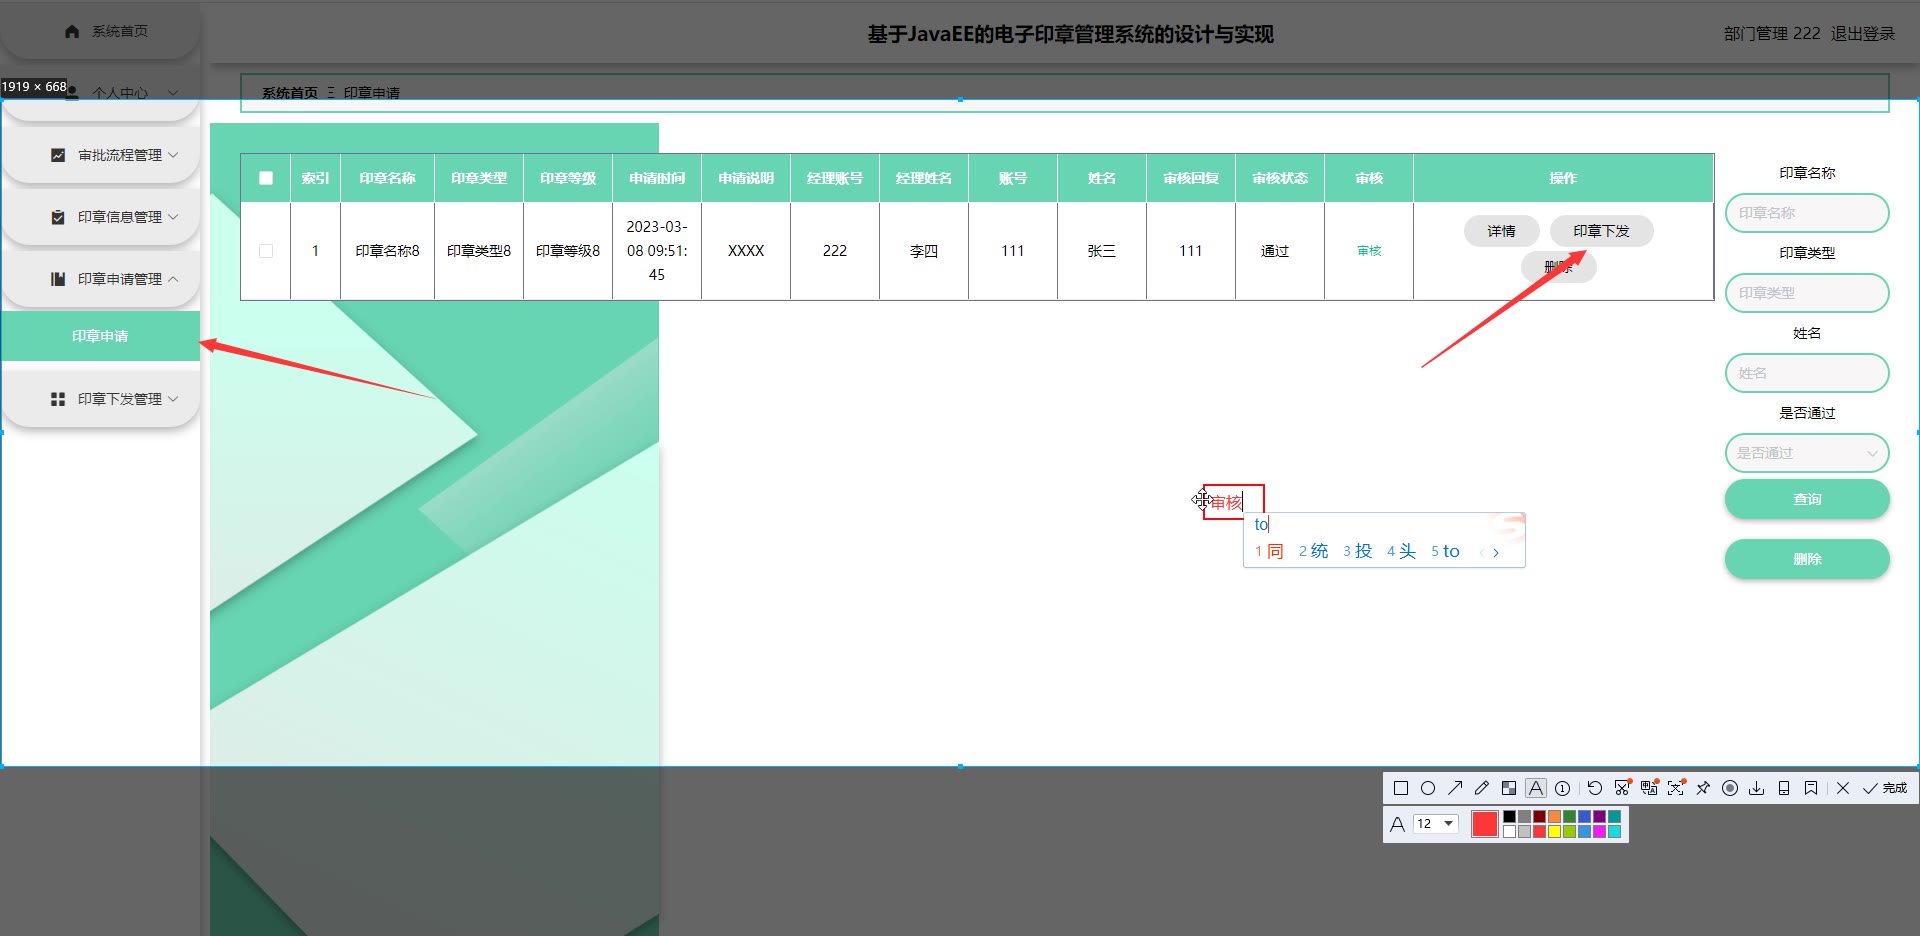Click the 姓名 search input field
The image size is (1920, 936).
pos(1807,373)
